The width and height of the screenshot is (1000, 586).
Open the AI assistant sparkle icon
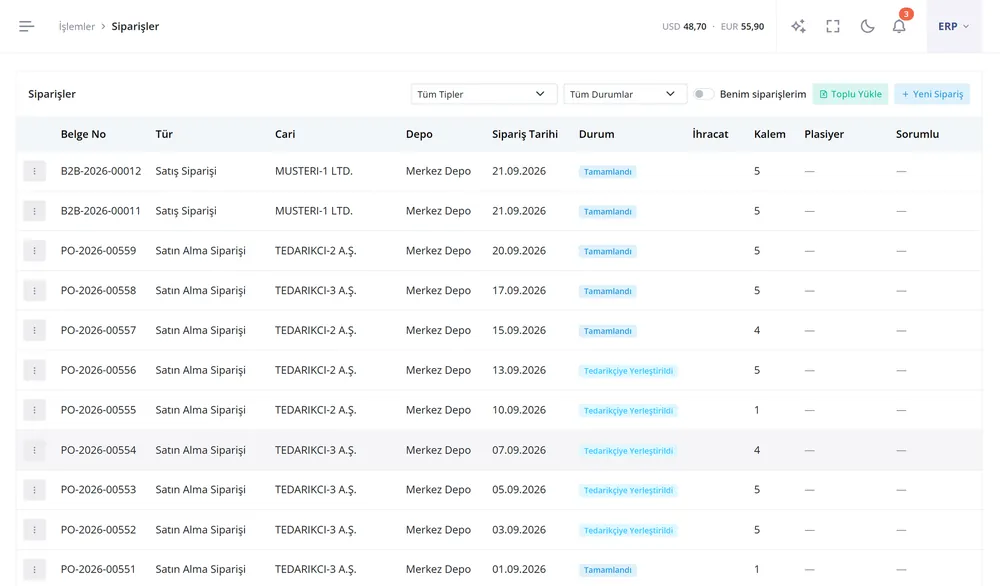pos(798,26)
